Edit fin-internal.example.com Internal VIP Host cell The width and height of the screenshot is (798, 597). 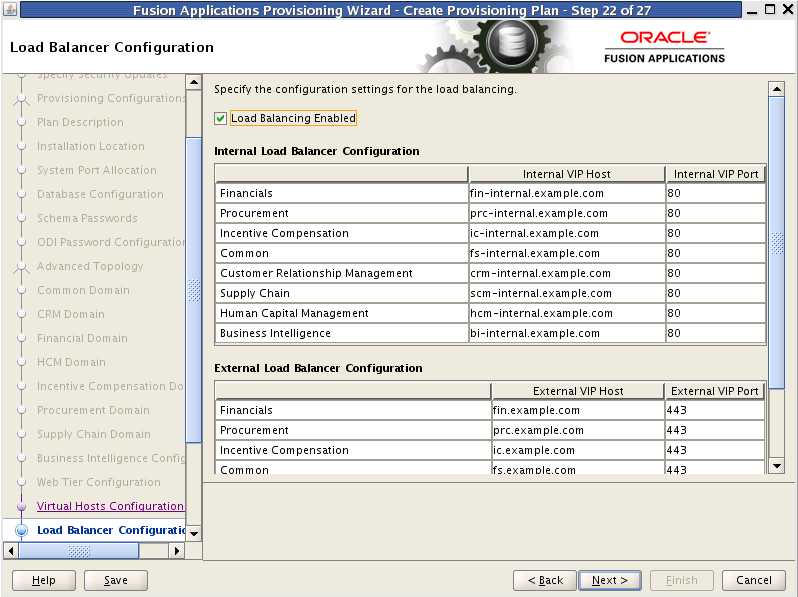pyautogui.click(x=567, y=193)
